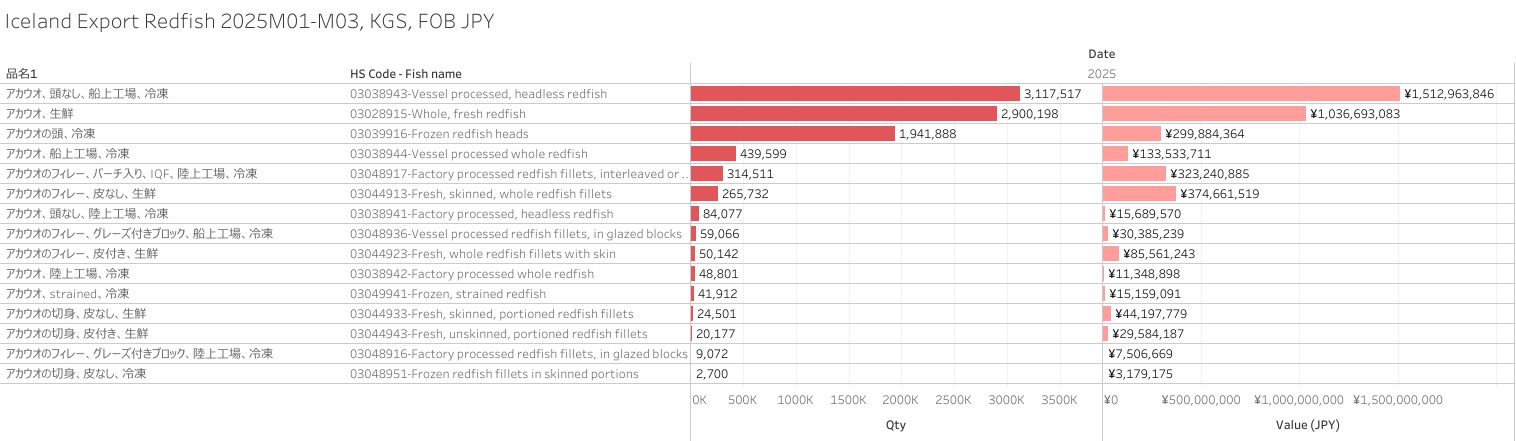Click the Qty axis title
Viewport: 1516px width, 441px height.
(896, 425)
